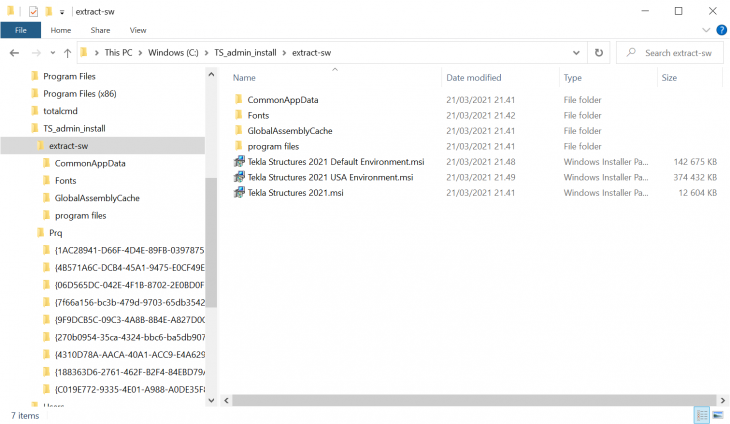The width and height of the screenshot is (730, 424).
Task: Select extract-sw in navigation tree
Action: [x=68, y=146]
